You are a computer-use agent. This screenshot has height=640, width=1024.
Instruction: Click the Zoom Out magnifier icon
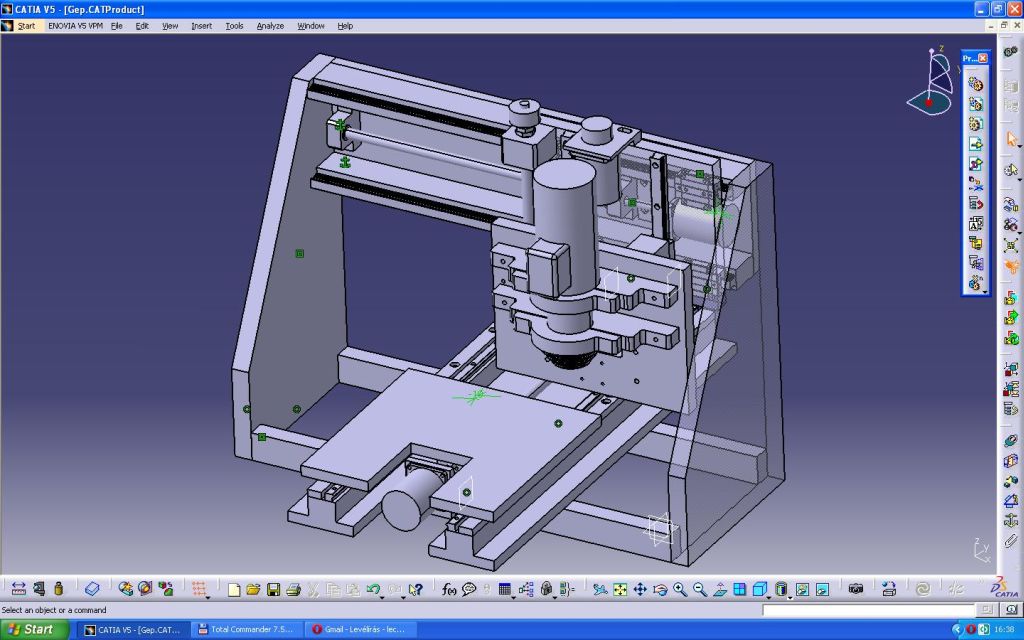[700, 589]
